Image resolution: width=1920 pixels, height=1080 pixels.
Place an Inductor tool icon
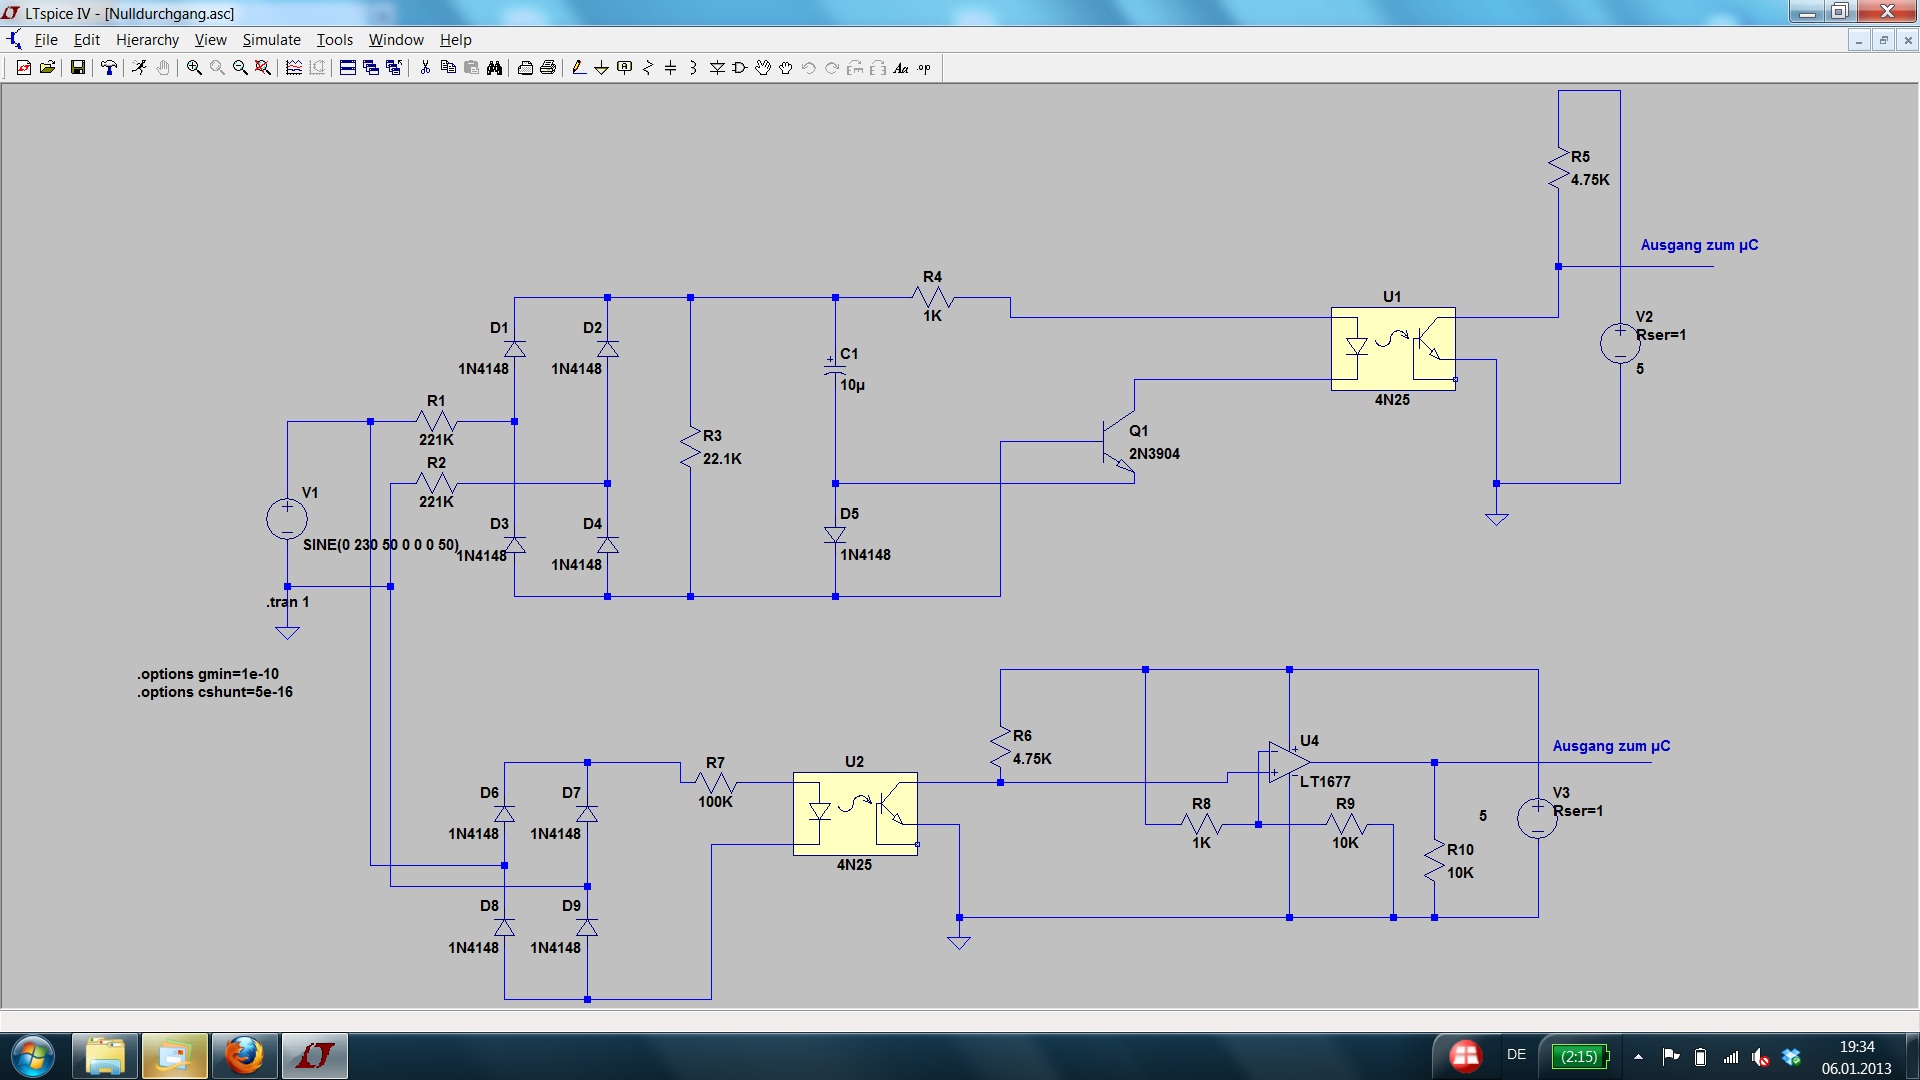(x=694, y=68)
